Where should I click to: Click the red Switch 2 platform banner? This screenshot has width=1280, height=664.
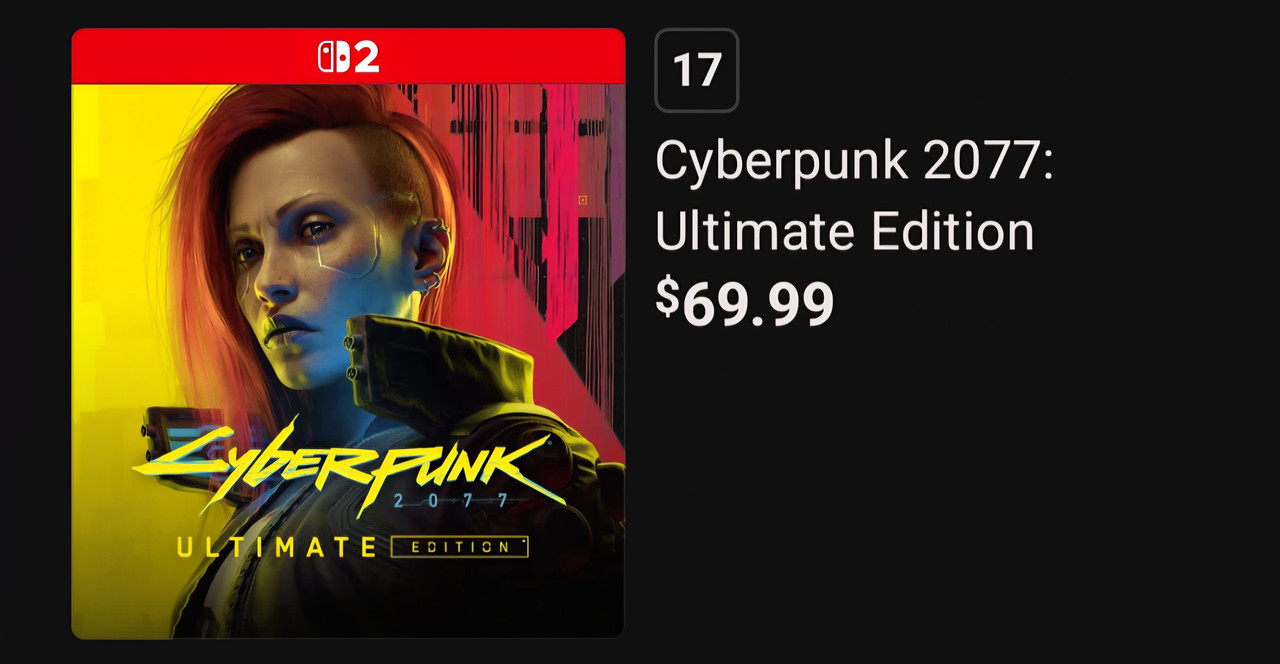(x=348, y=56)
